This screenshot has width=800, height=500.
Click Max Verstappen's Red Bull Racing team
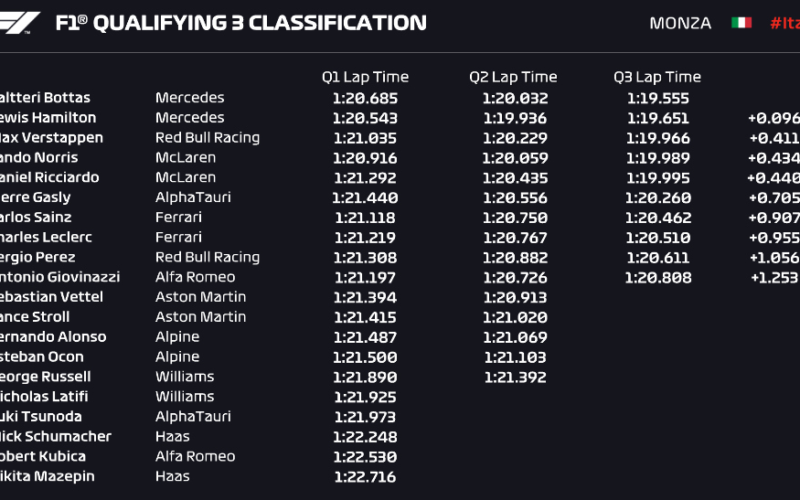(x=208, y=138)
